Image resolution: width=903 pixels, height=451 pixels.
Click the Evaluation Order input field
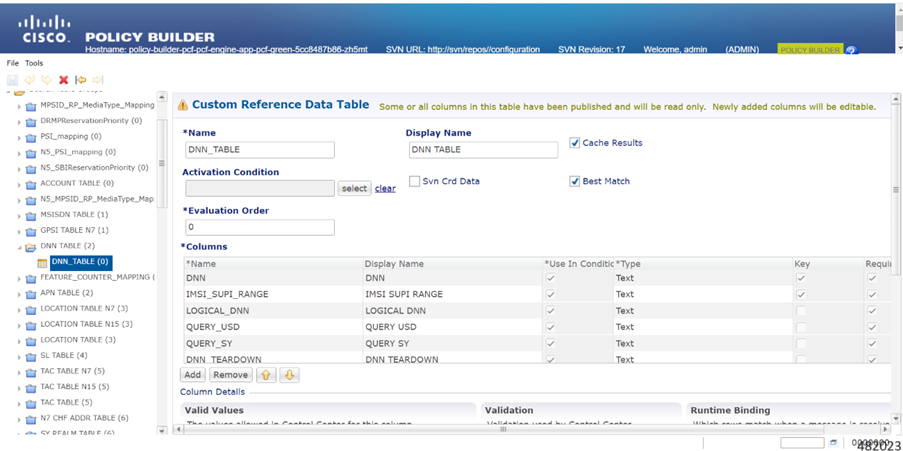(260, 228)
